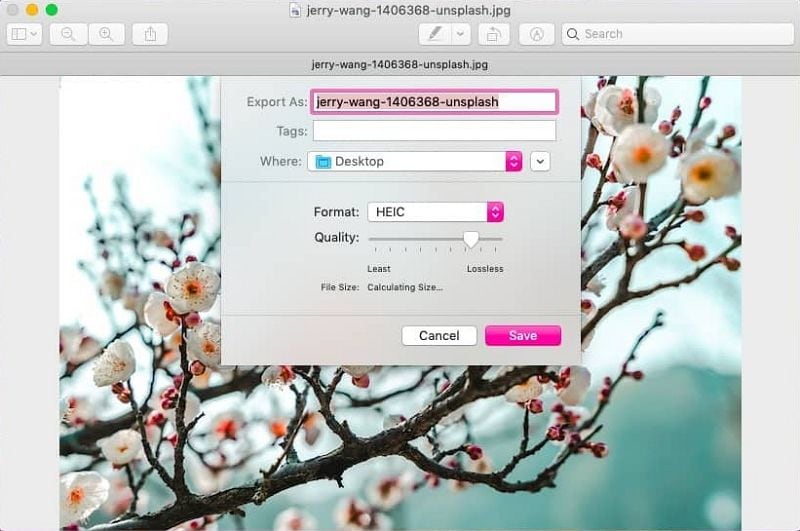Expand the markup pen dropdown arrow
The image size is (800, 531).
point(460,34)
